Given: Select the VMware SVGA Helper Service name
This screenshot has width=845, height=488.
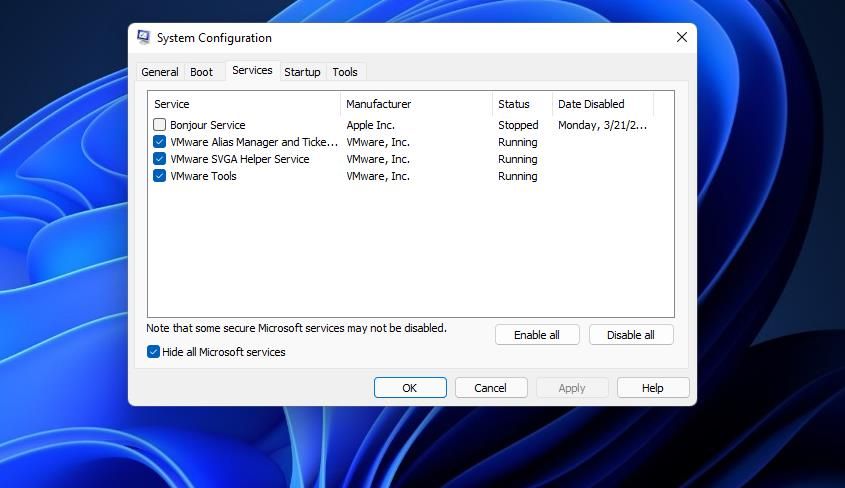Looking at the screenshot, I should tap(240, 159).
